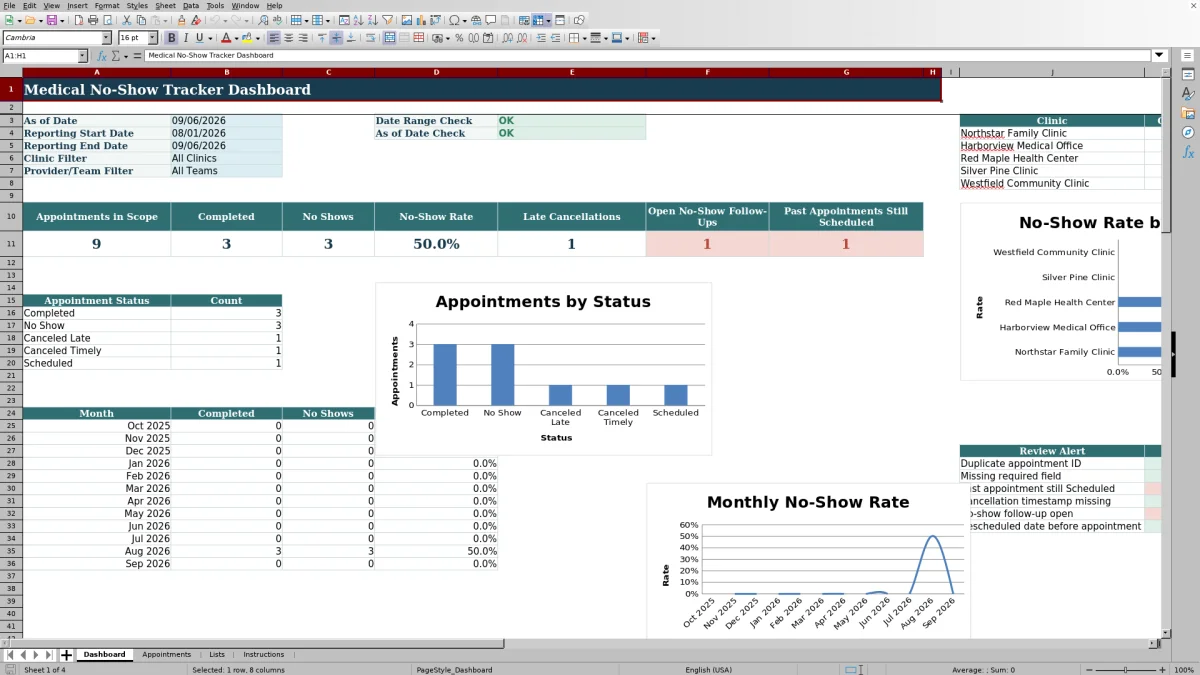Toggle Wrap Text button
This screenshot has height=675, width=1200.
click(x=369, y=38)
